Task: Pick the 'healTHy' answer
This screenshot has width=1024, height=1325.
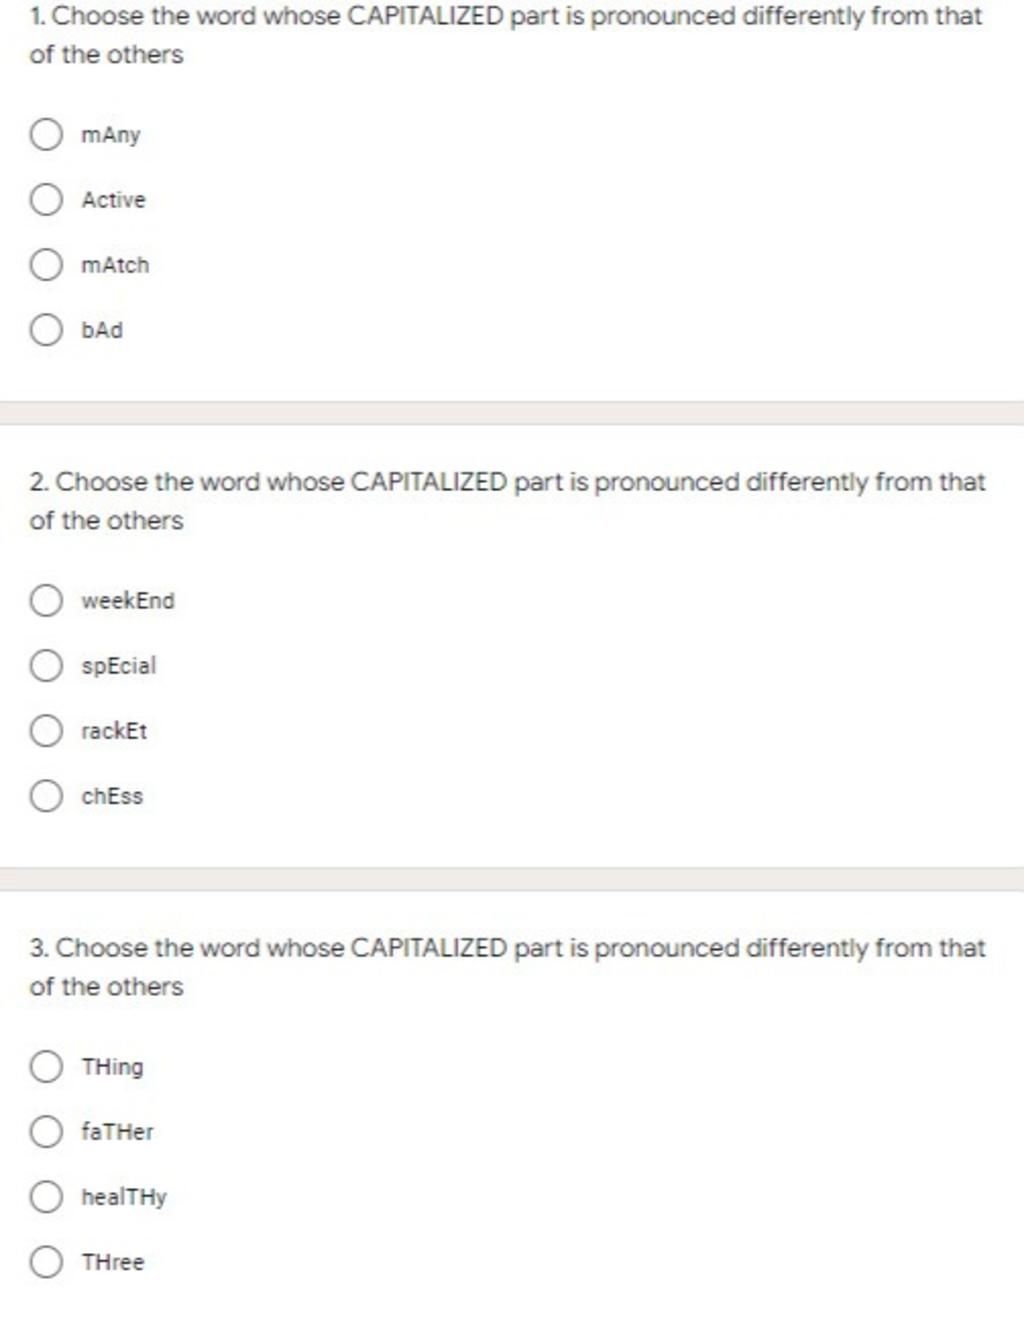Action: coord(46,1197)
